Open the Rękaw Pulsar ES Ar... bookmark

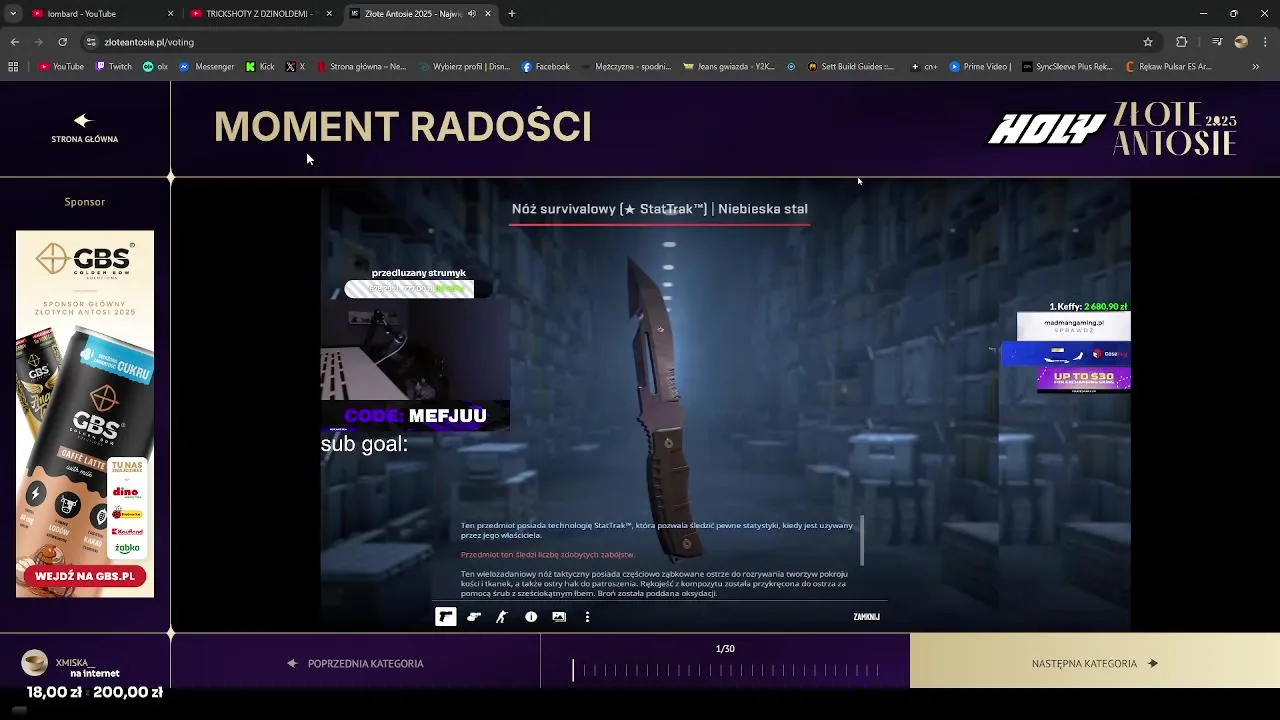point(1168,67)
